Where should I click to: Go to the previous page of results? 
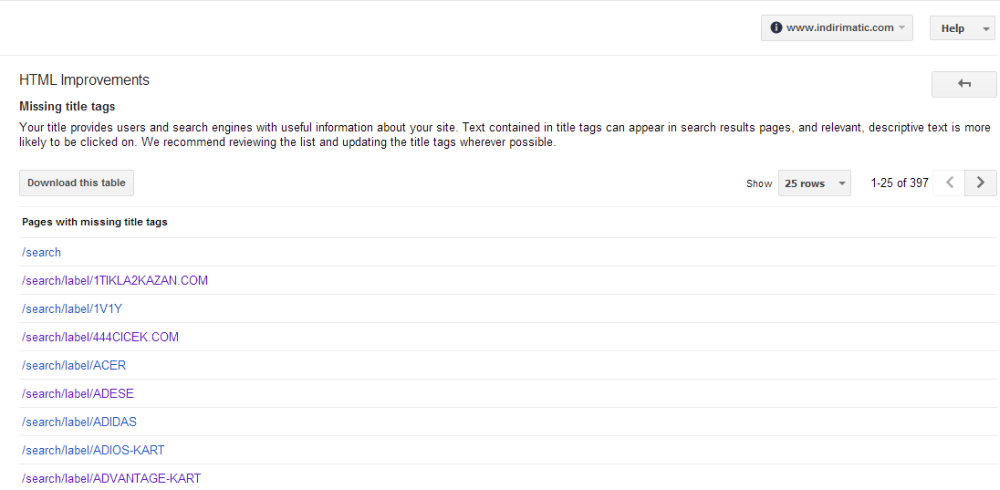pos(949,183)
